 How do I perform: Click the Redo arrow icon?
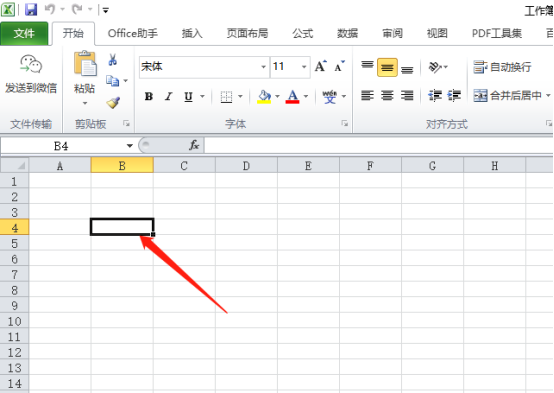77,10
